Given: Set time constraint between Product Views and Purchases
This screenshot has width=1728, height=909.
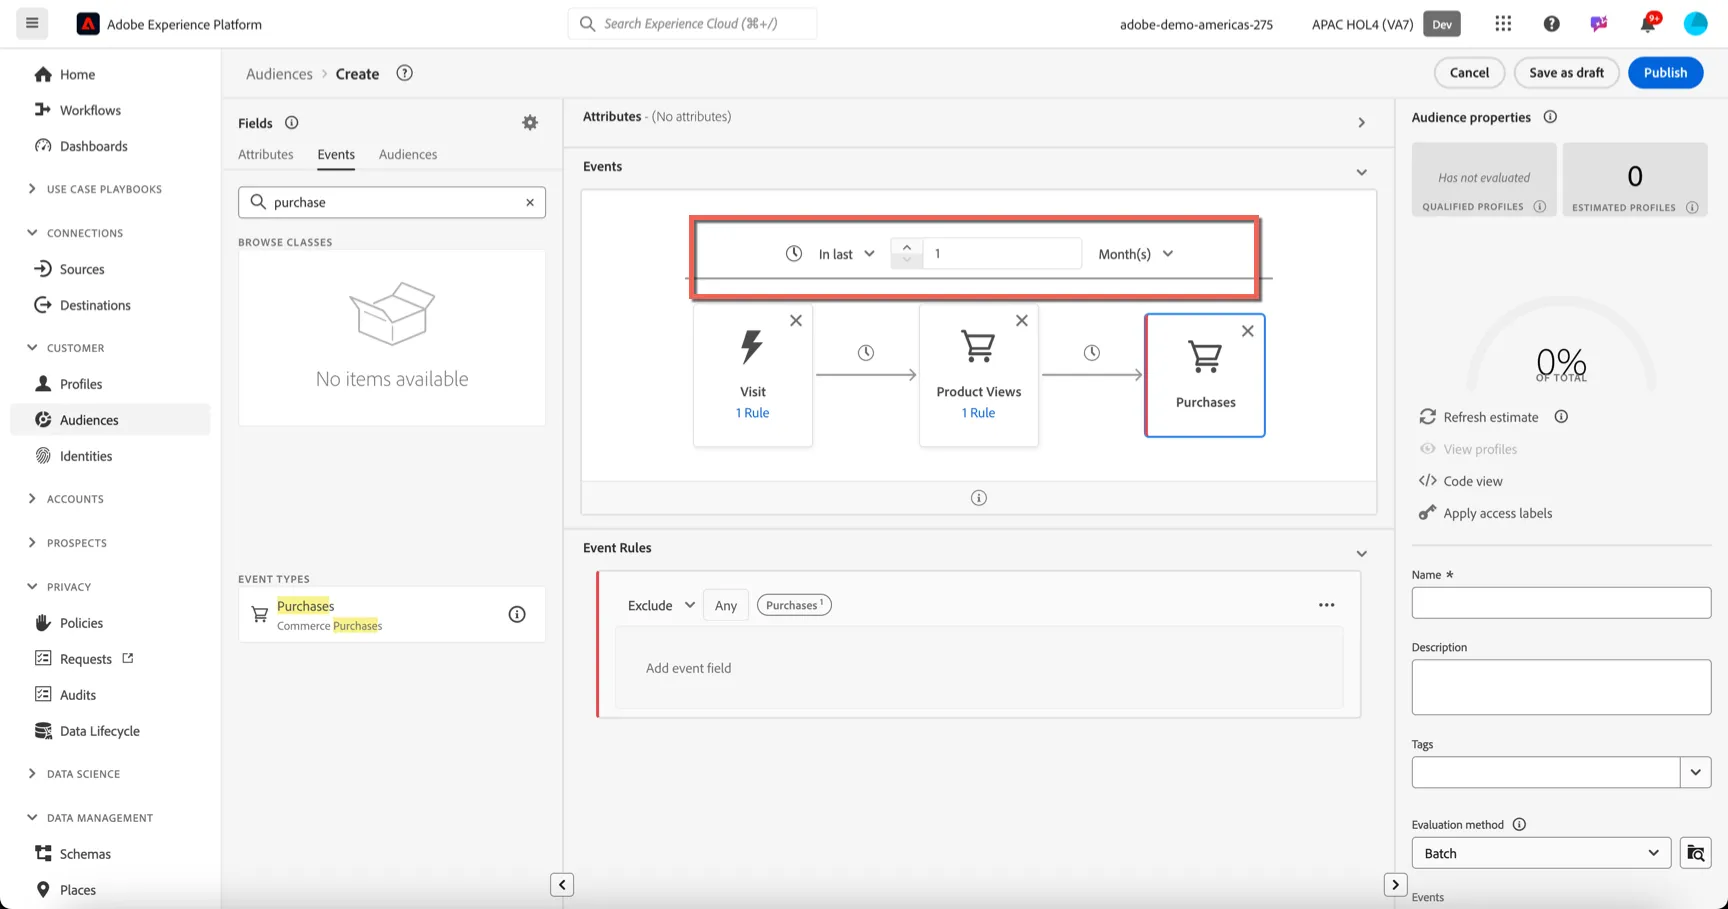Looking at the screenshot, I should (x=1092, y=353).
